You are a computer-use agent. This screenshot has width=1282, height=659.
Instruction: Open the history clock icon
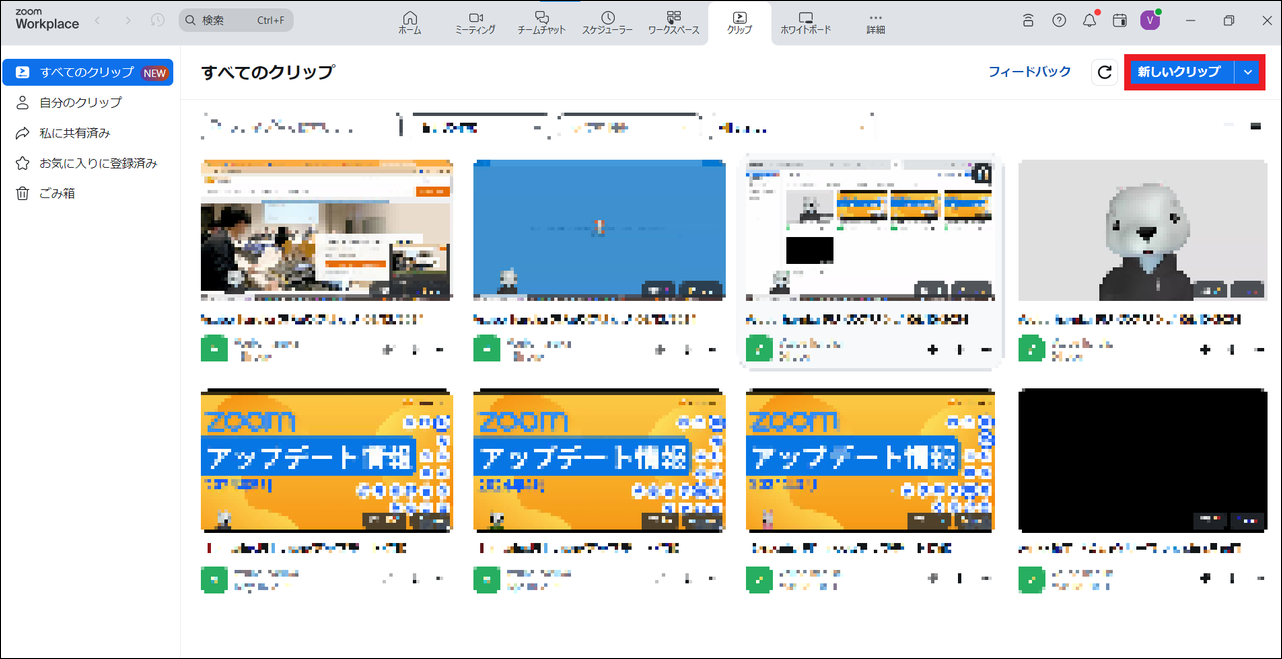[158, 20]
